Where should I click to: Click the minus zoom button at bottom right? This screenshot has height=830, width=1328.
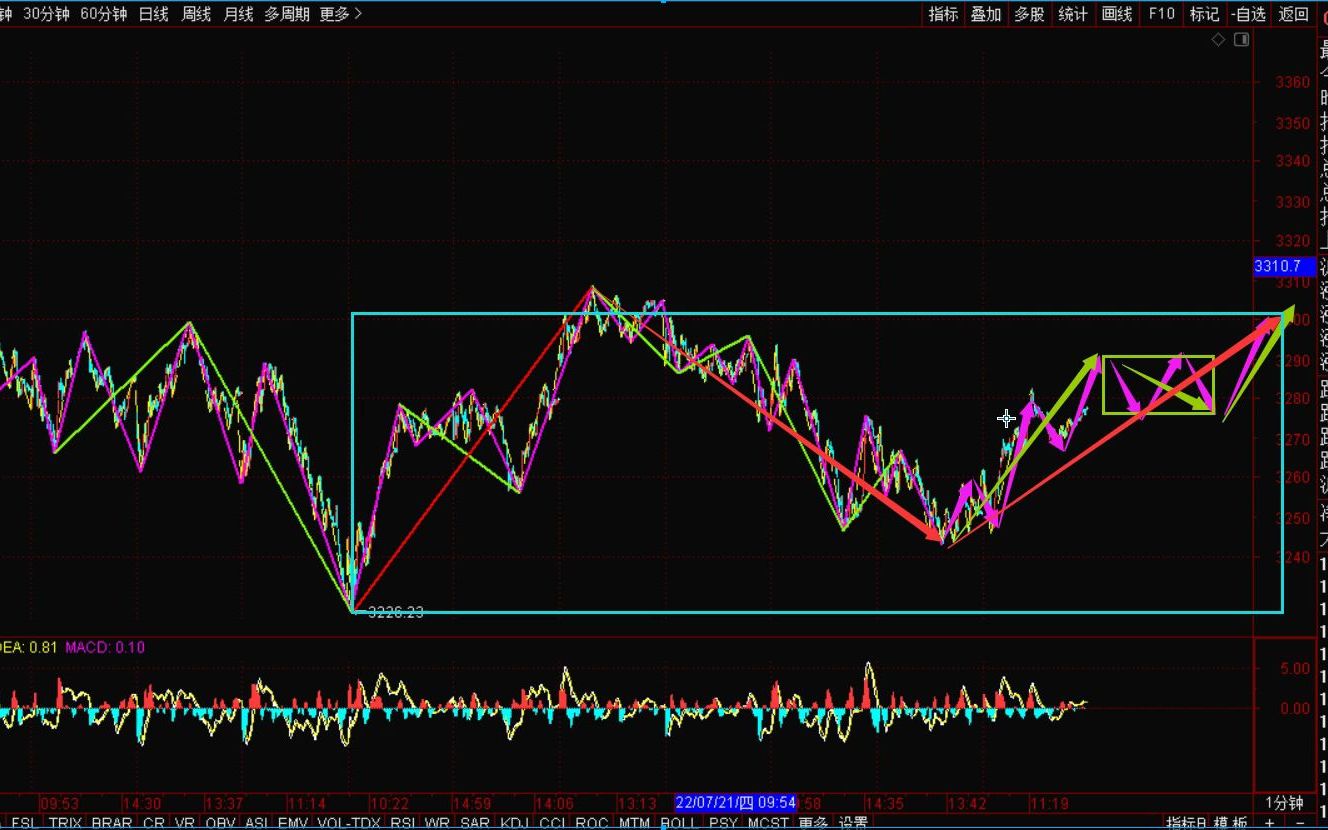point(1300,823)
